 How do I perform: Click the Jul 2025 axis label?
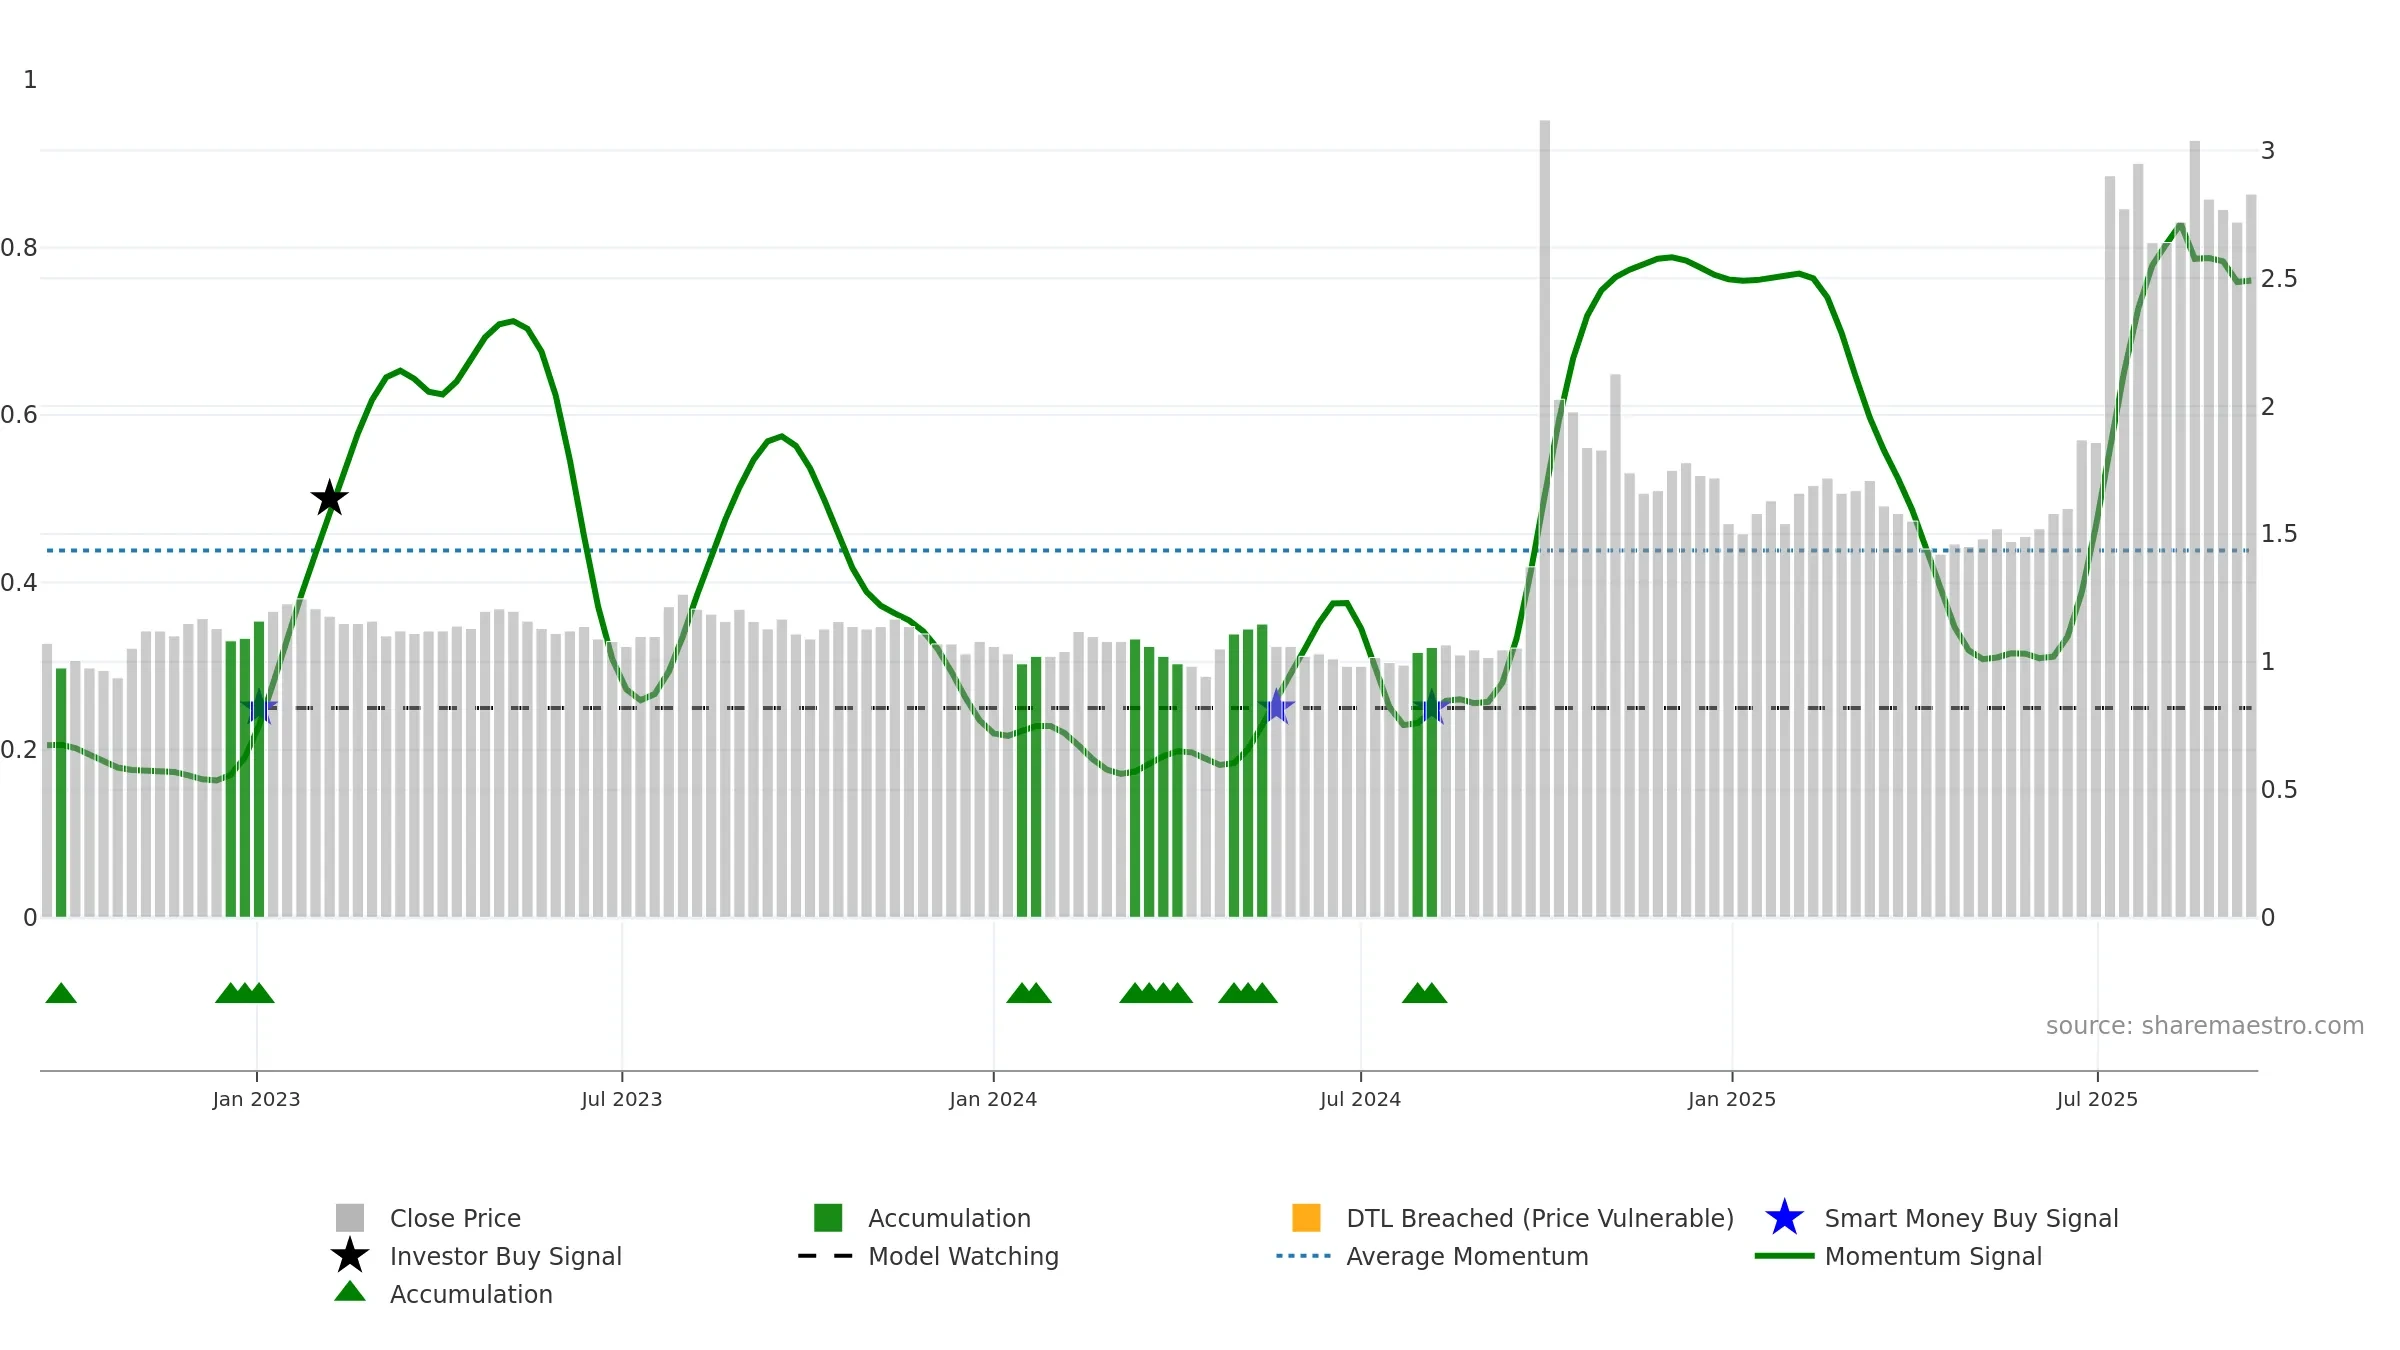(2097, 1100)
